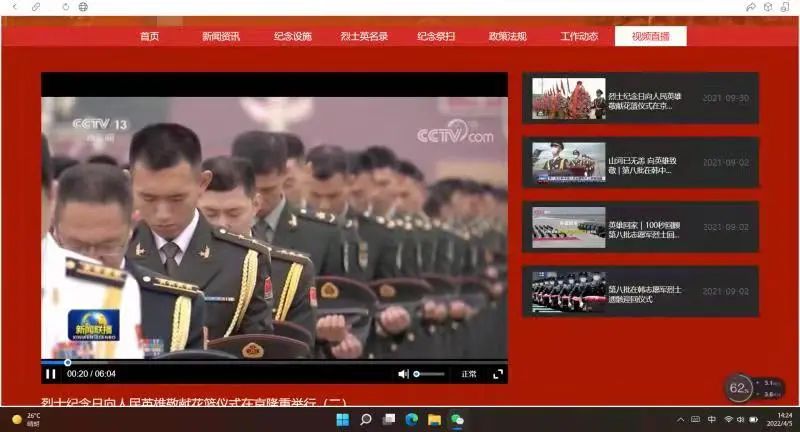Open Microsoft Edge from the taskbar
The image size is (800, 432).
tap(411, 419)
